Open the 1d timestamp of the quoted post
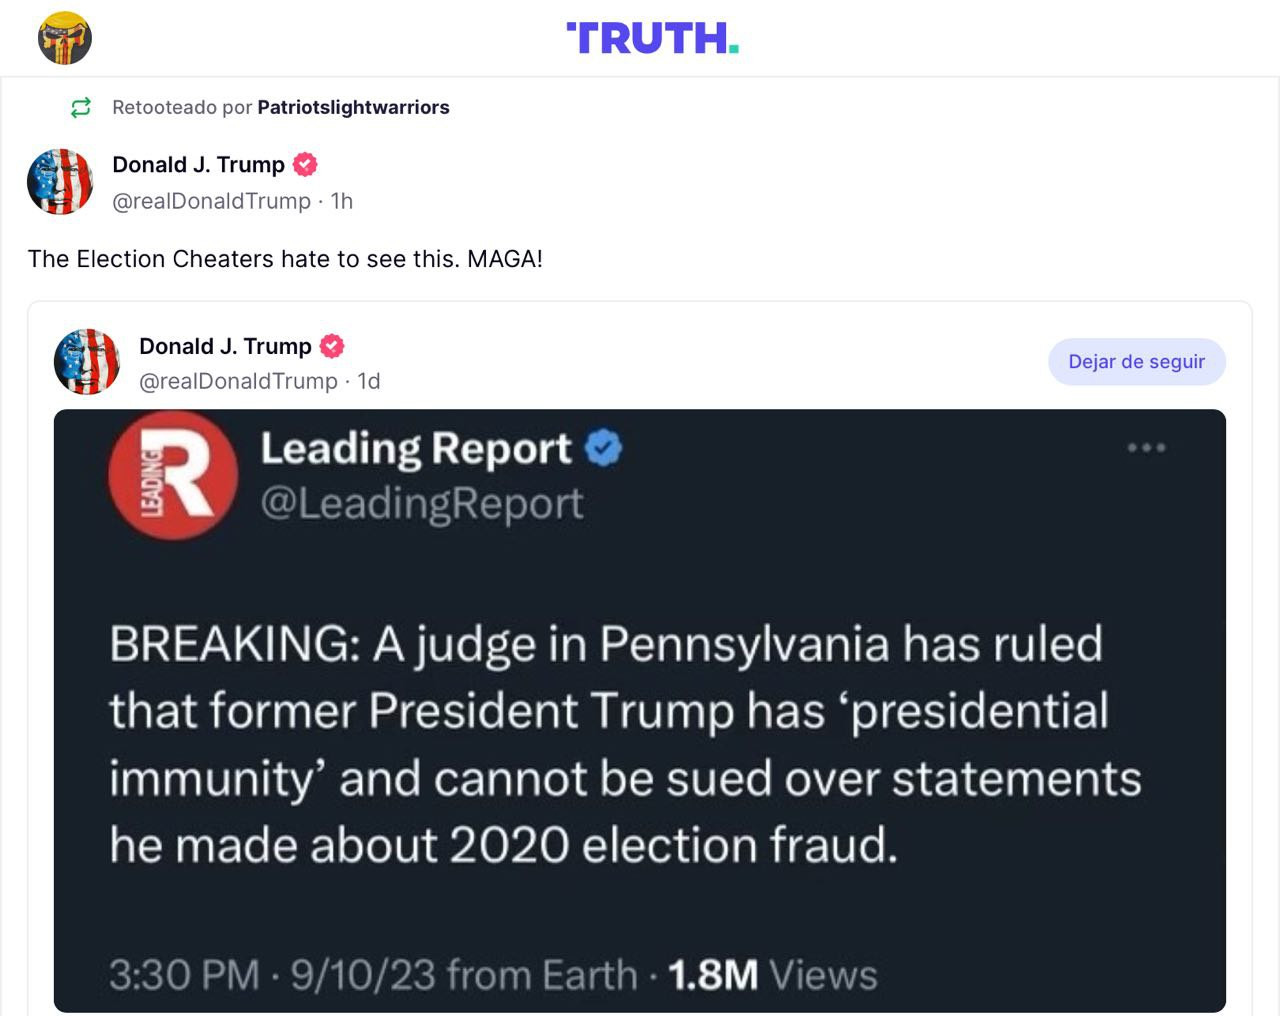Screen dimensions: 1280x1016 pos(369,381)
